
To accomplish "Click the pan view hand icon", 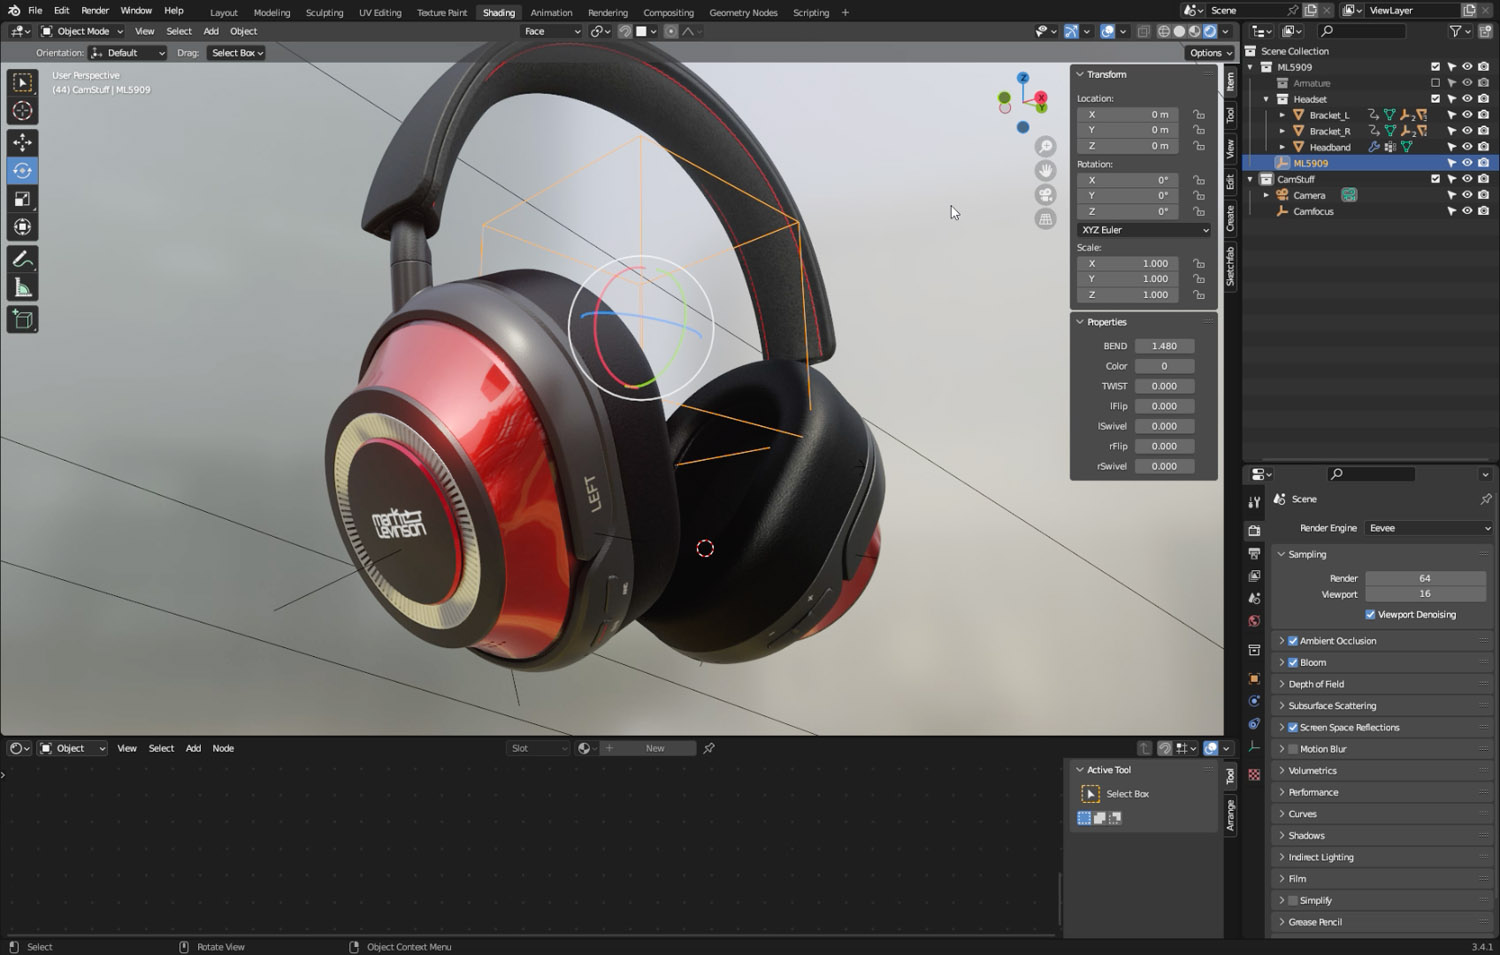I will (x=1045, y=171).
